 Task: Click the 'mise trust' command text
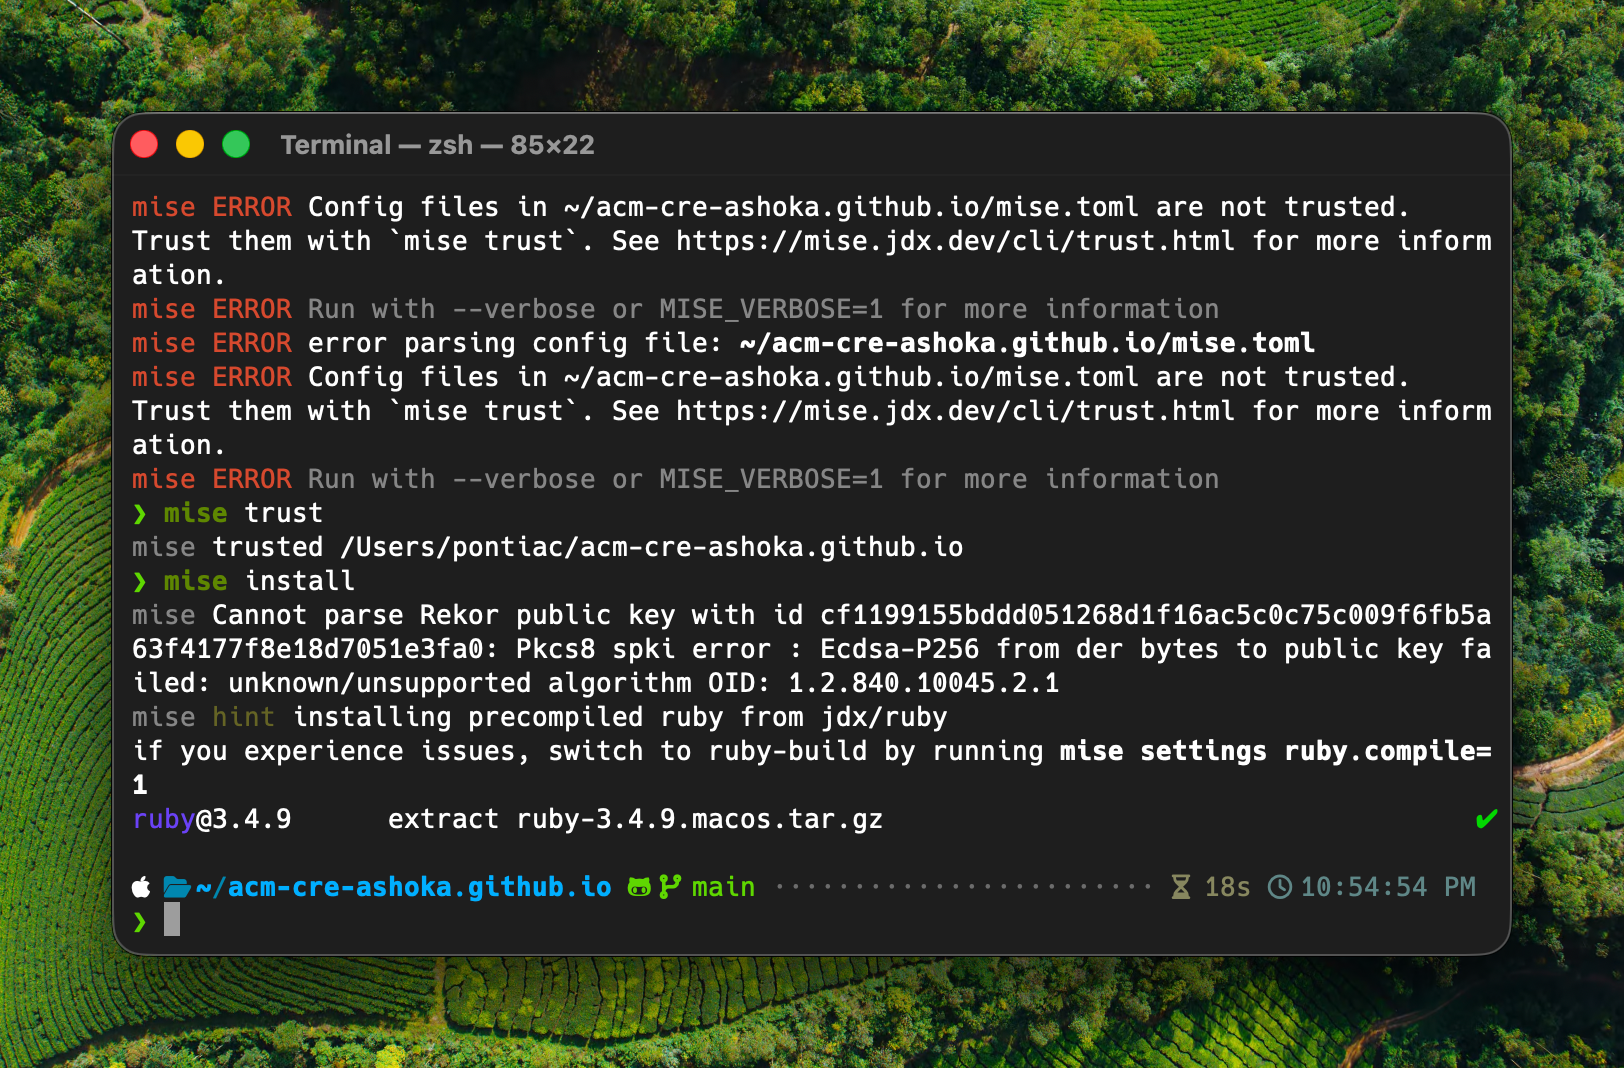click(243, 513)
